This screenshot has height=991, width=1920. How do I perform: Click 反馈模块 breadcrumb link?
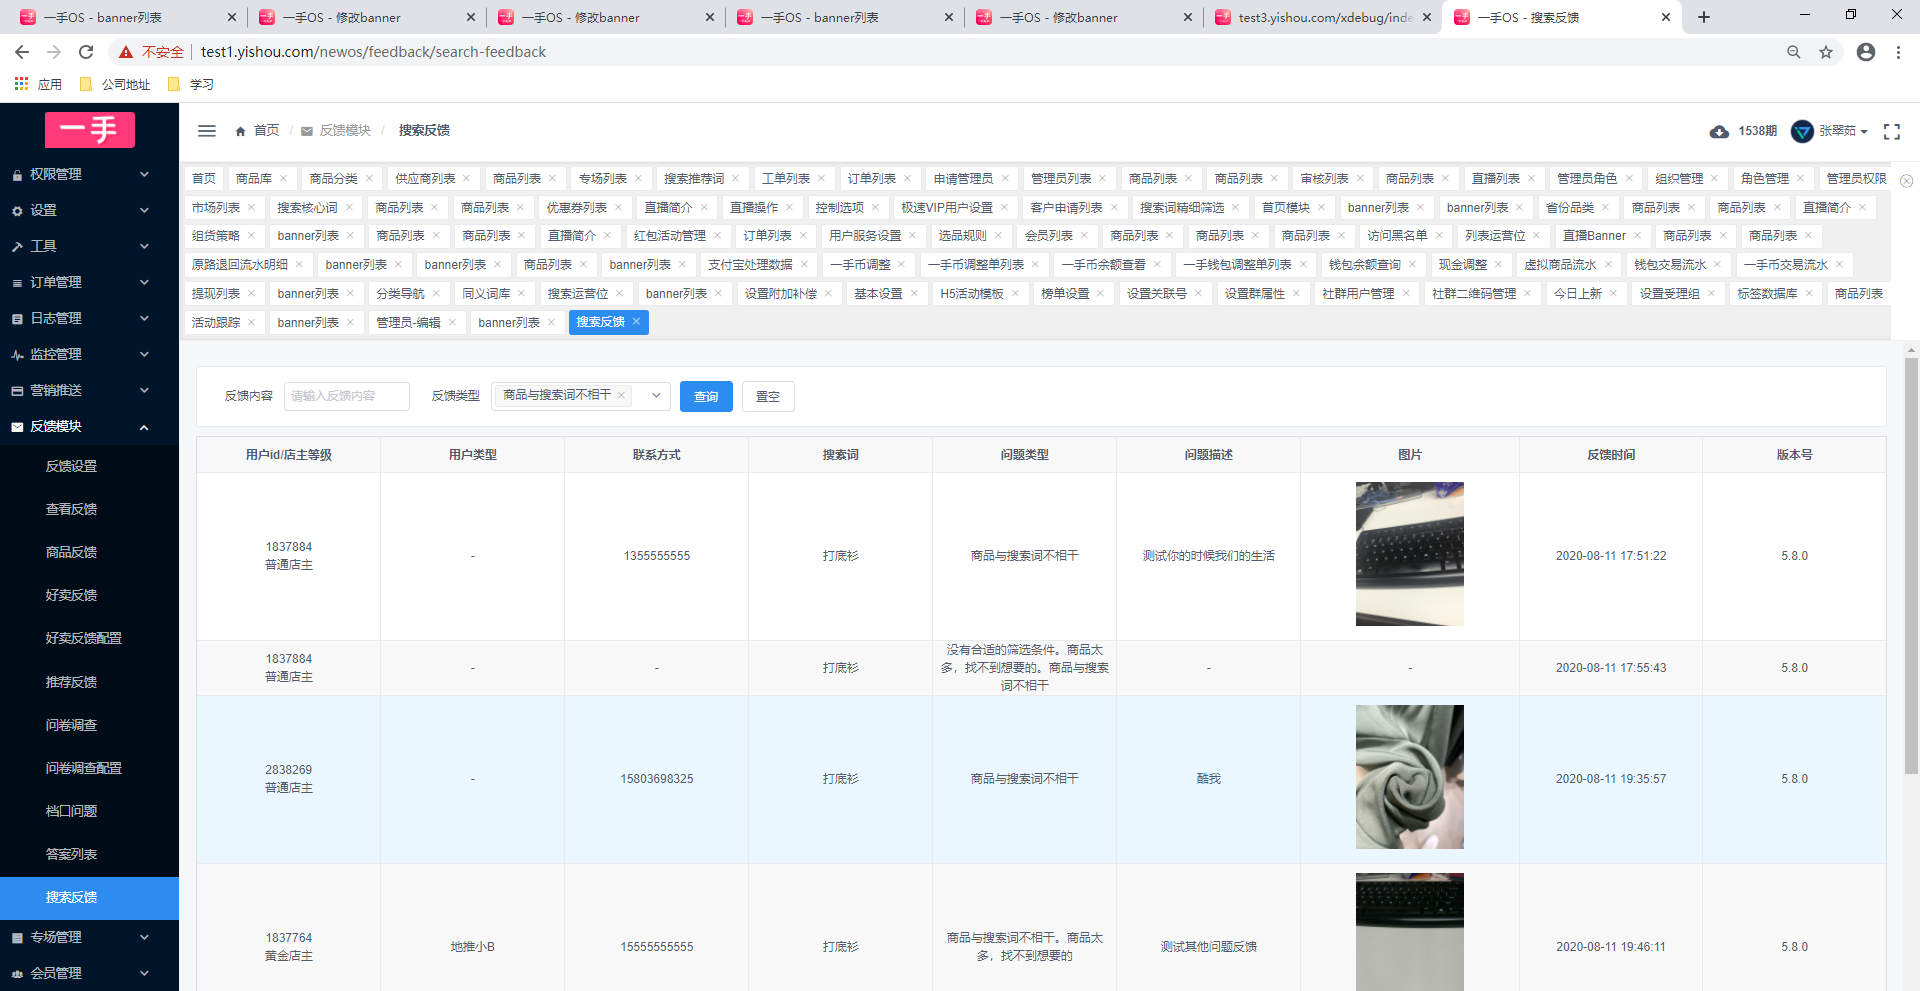345,131
